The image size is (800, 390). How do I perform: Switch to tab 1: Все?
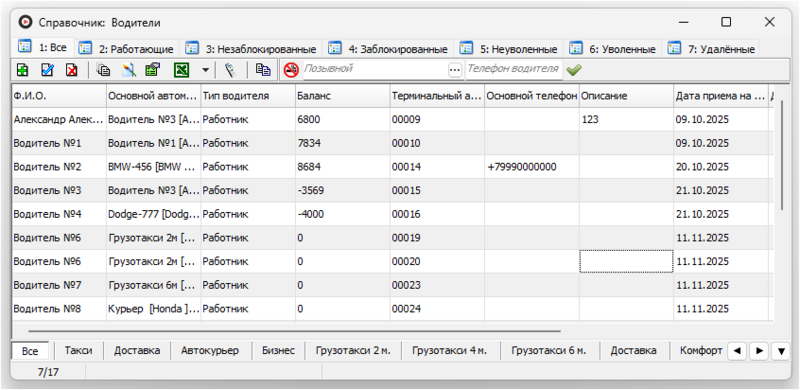click(x=44, y=47)
